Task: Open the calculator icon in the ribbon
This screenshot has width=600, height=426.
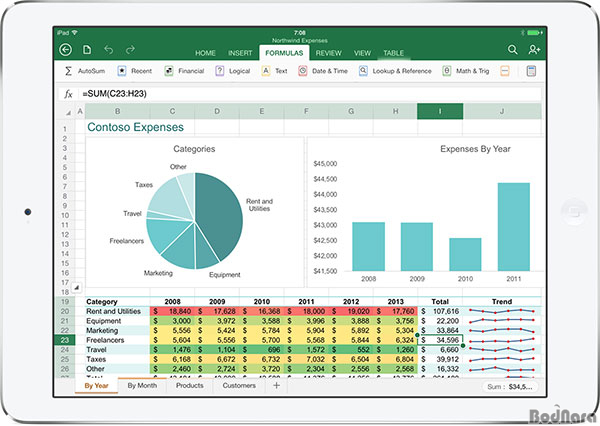Action: 531,72
